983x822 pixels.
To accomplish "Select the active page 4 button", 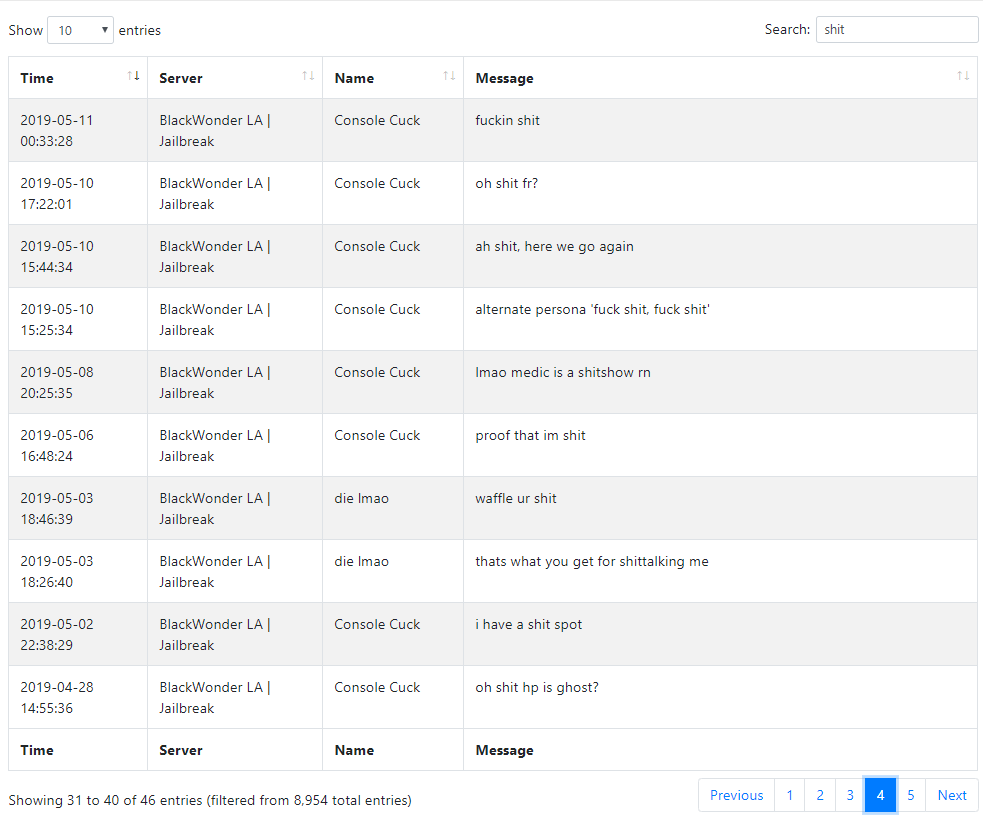I will [880, 795].
